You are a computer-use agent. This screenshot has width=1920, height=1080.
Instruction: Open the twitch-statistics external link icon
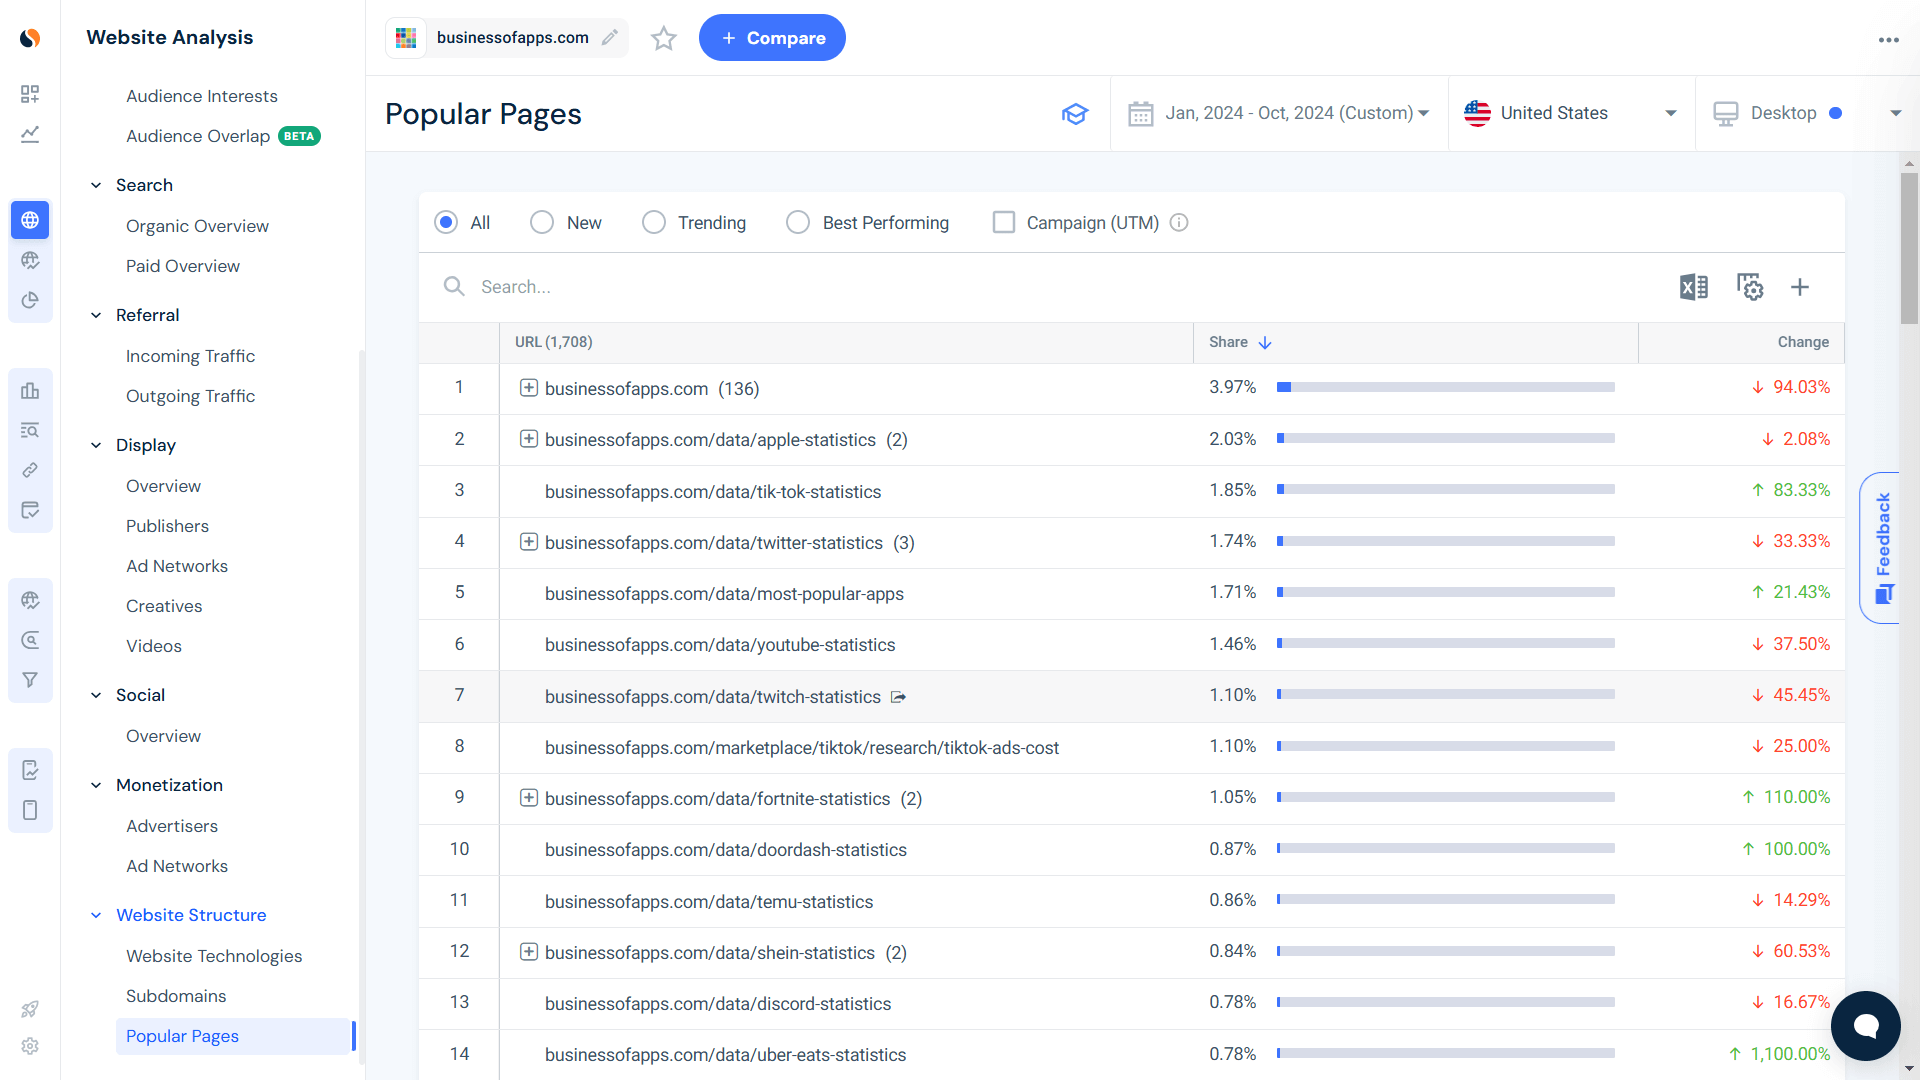tap(899, 696)
